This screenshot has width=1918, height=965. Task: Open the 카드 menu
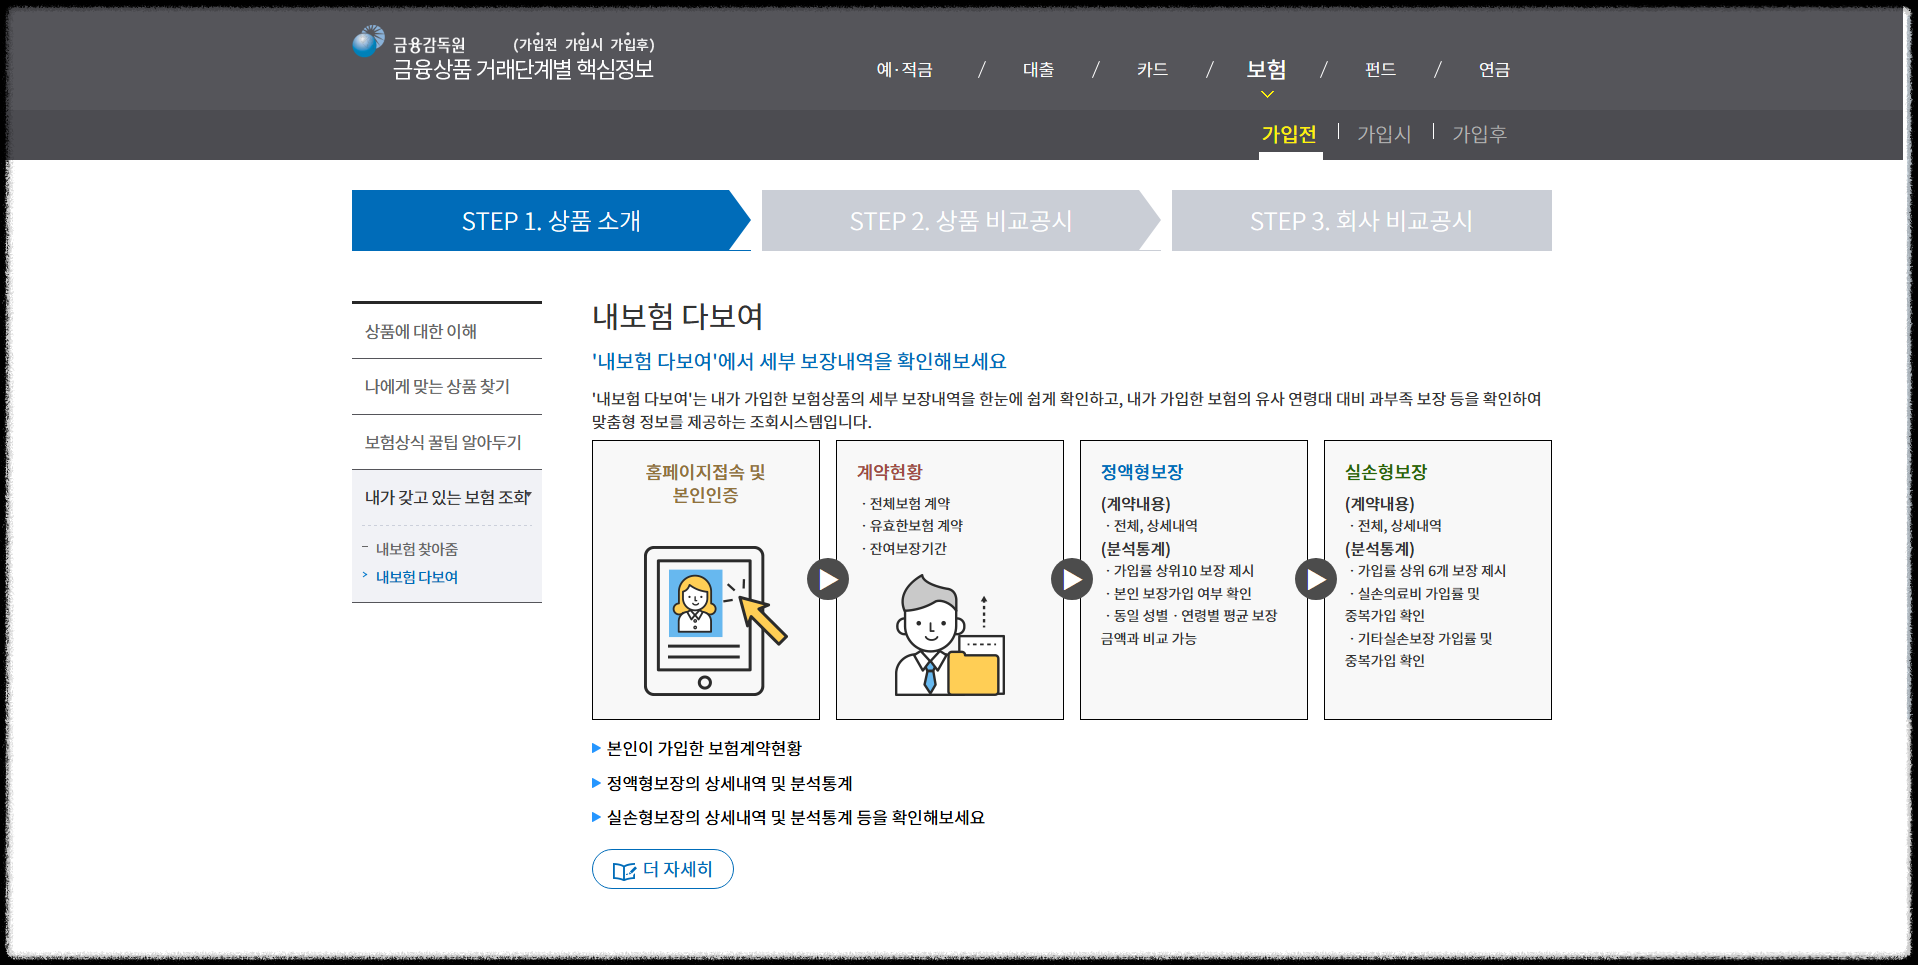1152,70
